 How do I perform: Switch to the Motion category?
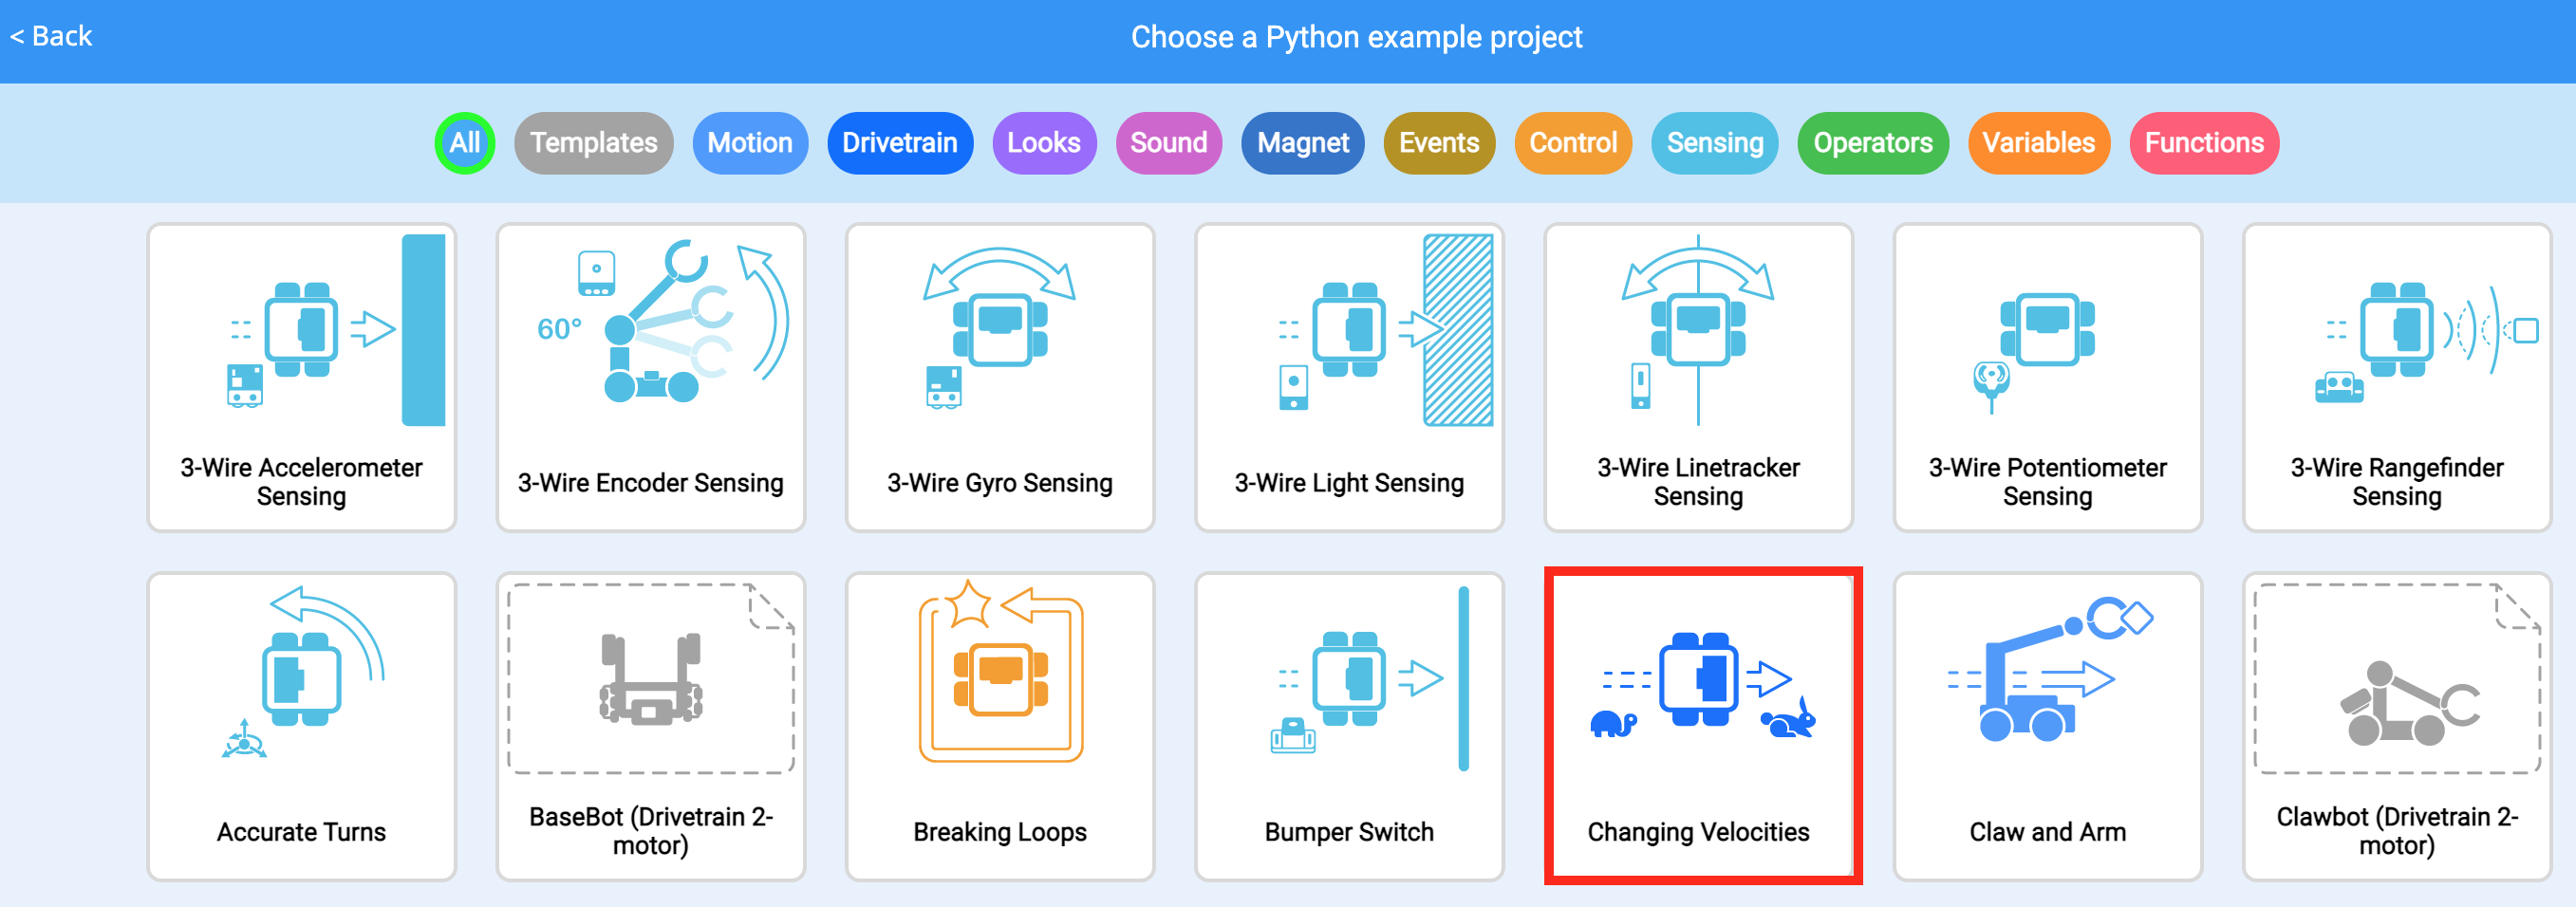[x=750, y=143]
